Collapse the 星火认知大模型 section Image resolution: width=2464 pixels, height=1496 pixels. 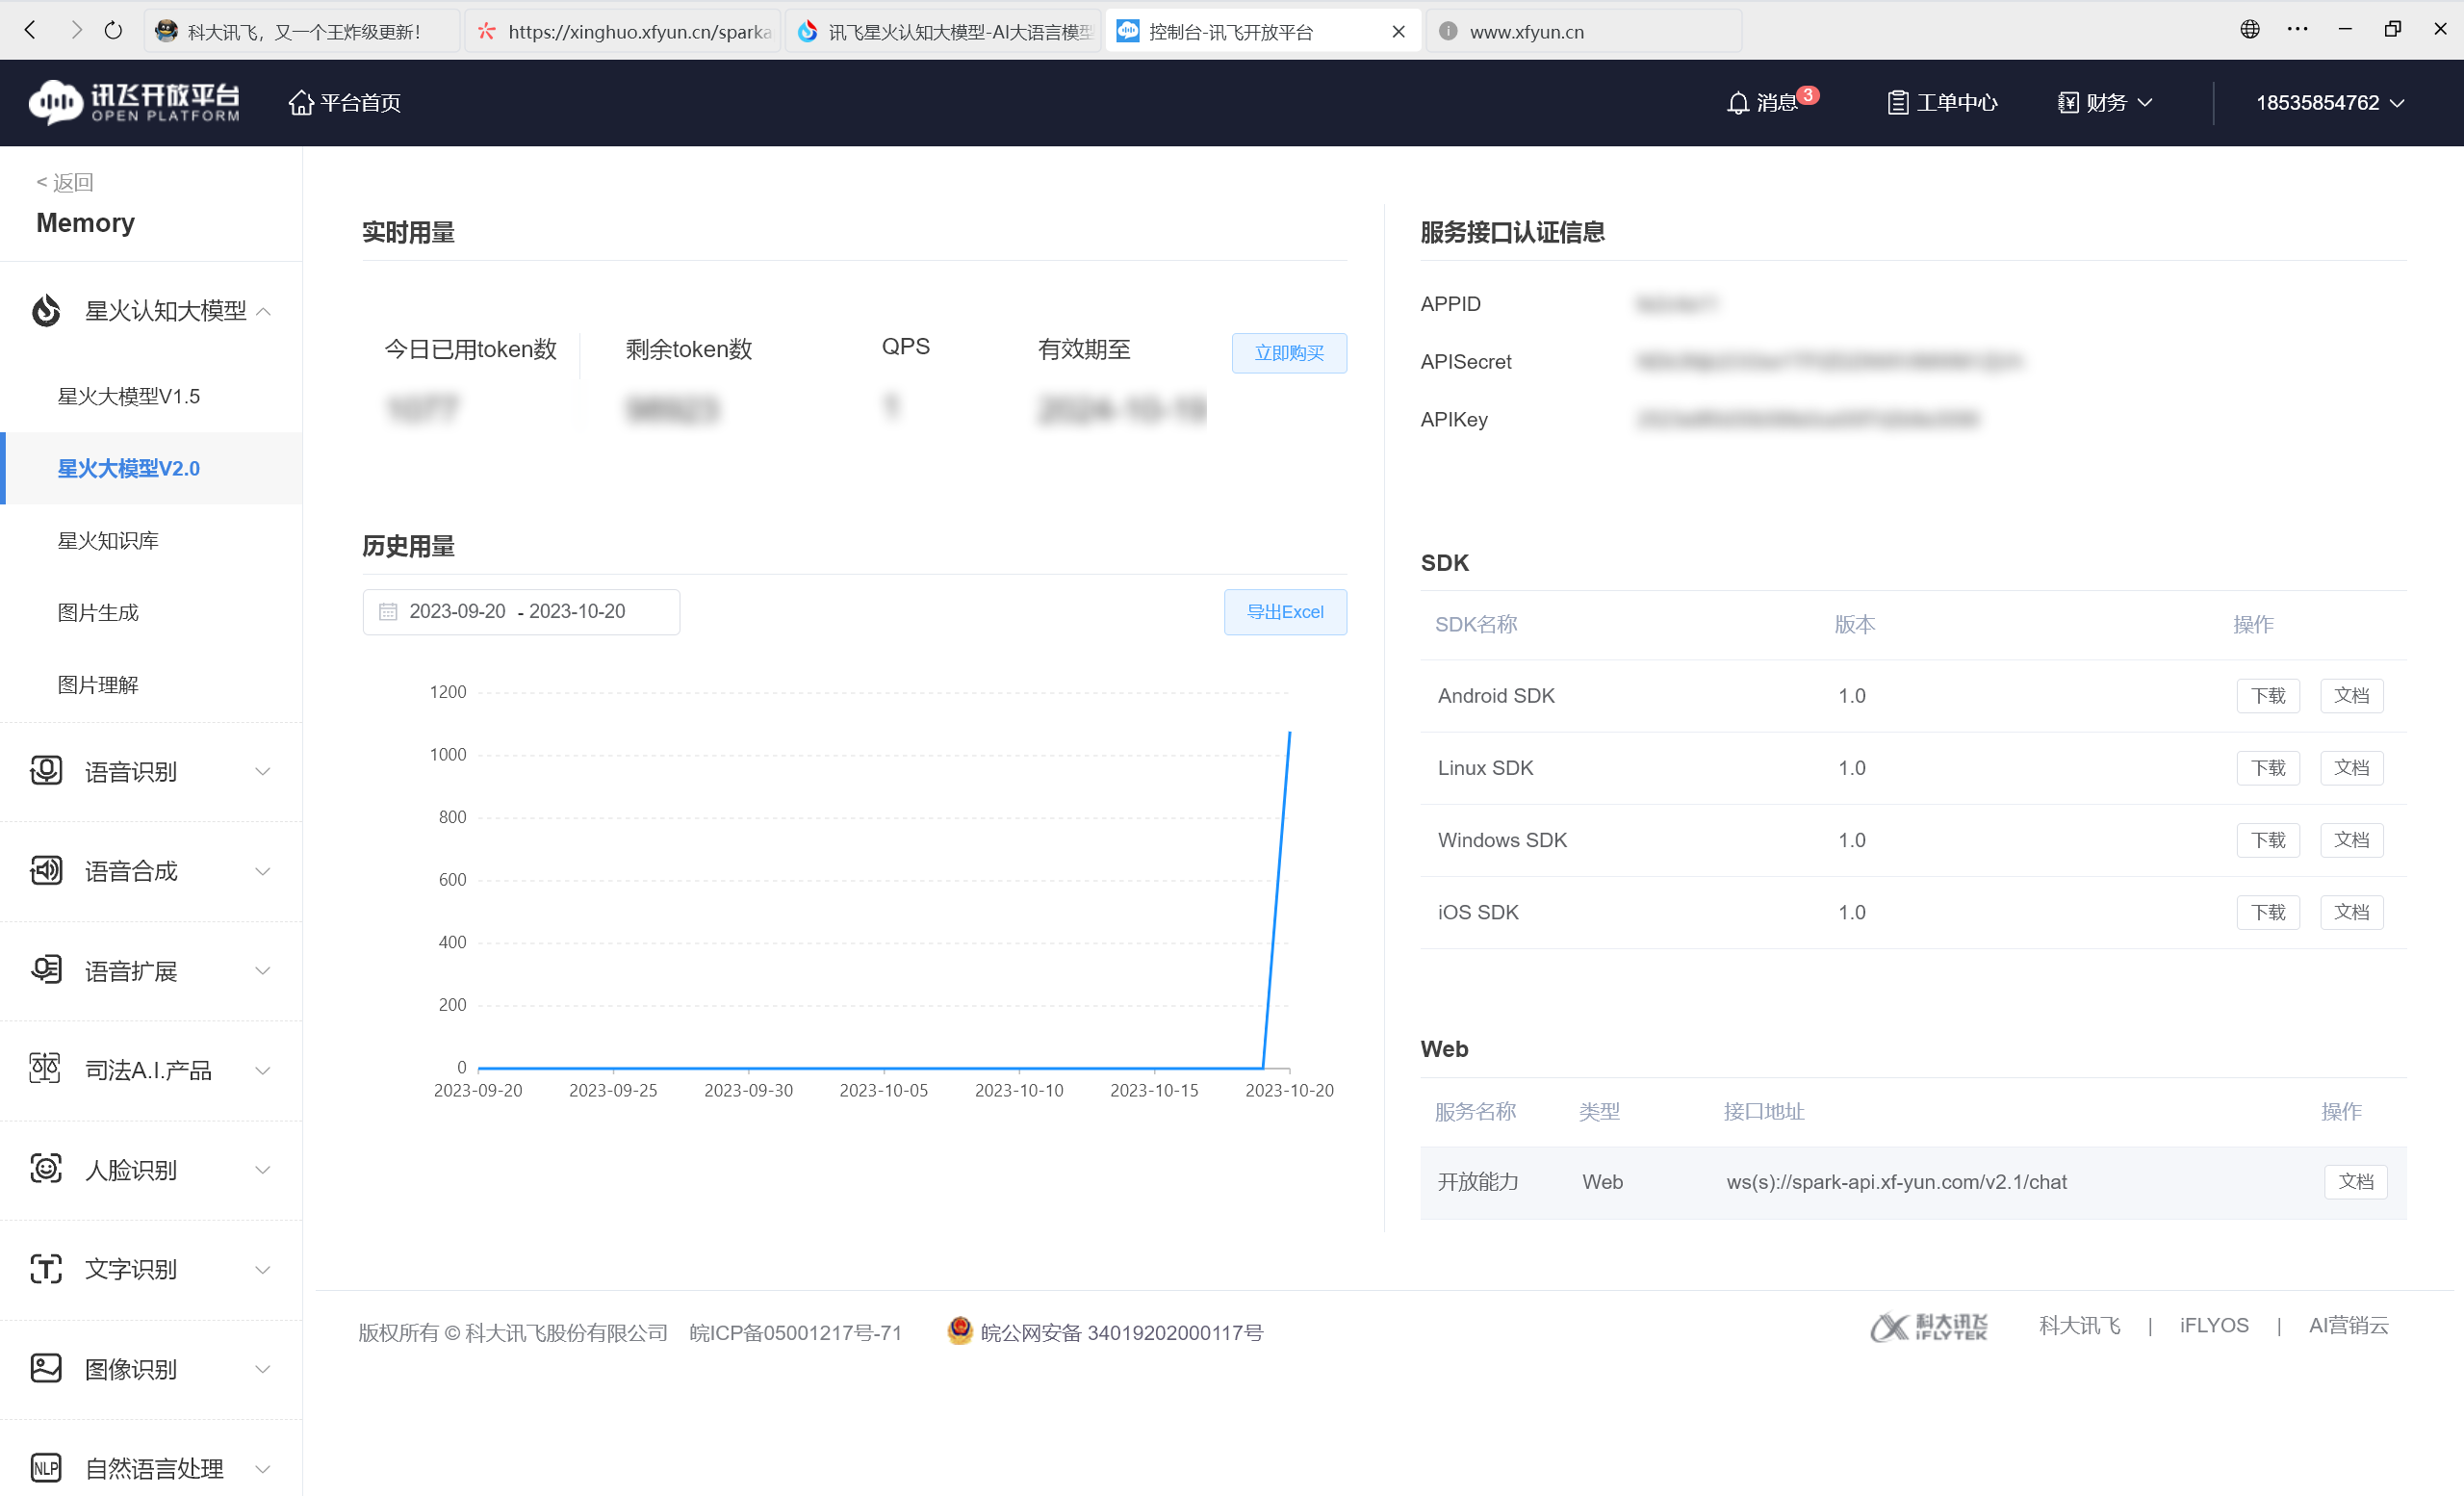tap(264, 312)
